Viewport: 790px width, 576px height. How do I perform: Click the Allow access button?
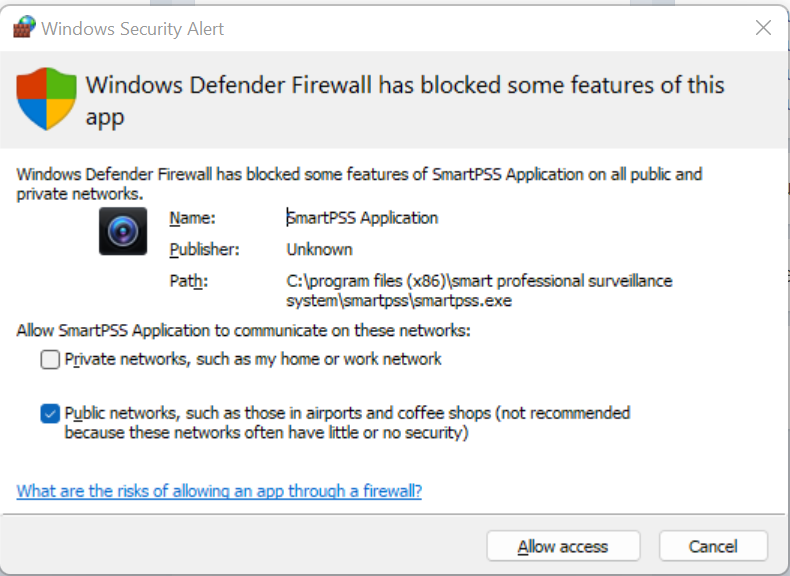click(563, 546)
